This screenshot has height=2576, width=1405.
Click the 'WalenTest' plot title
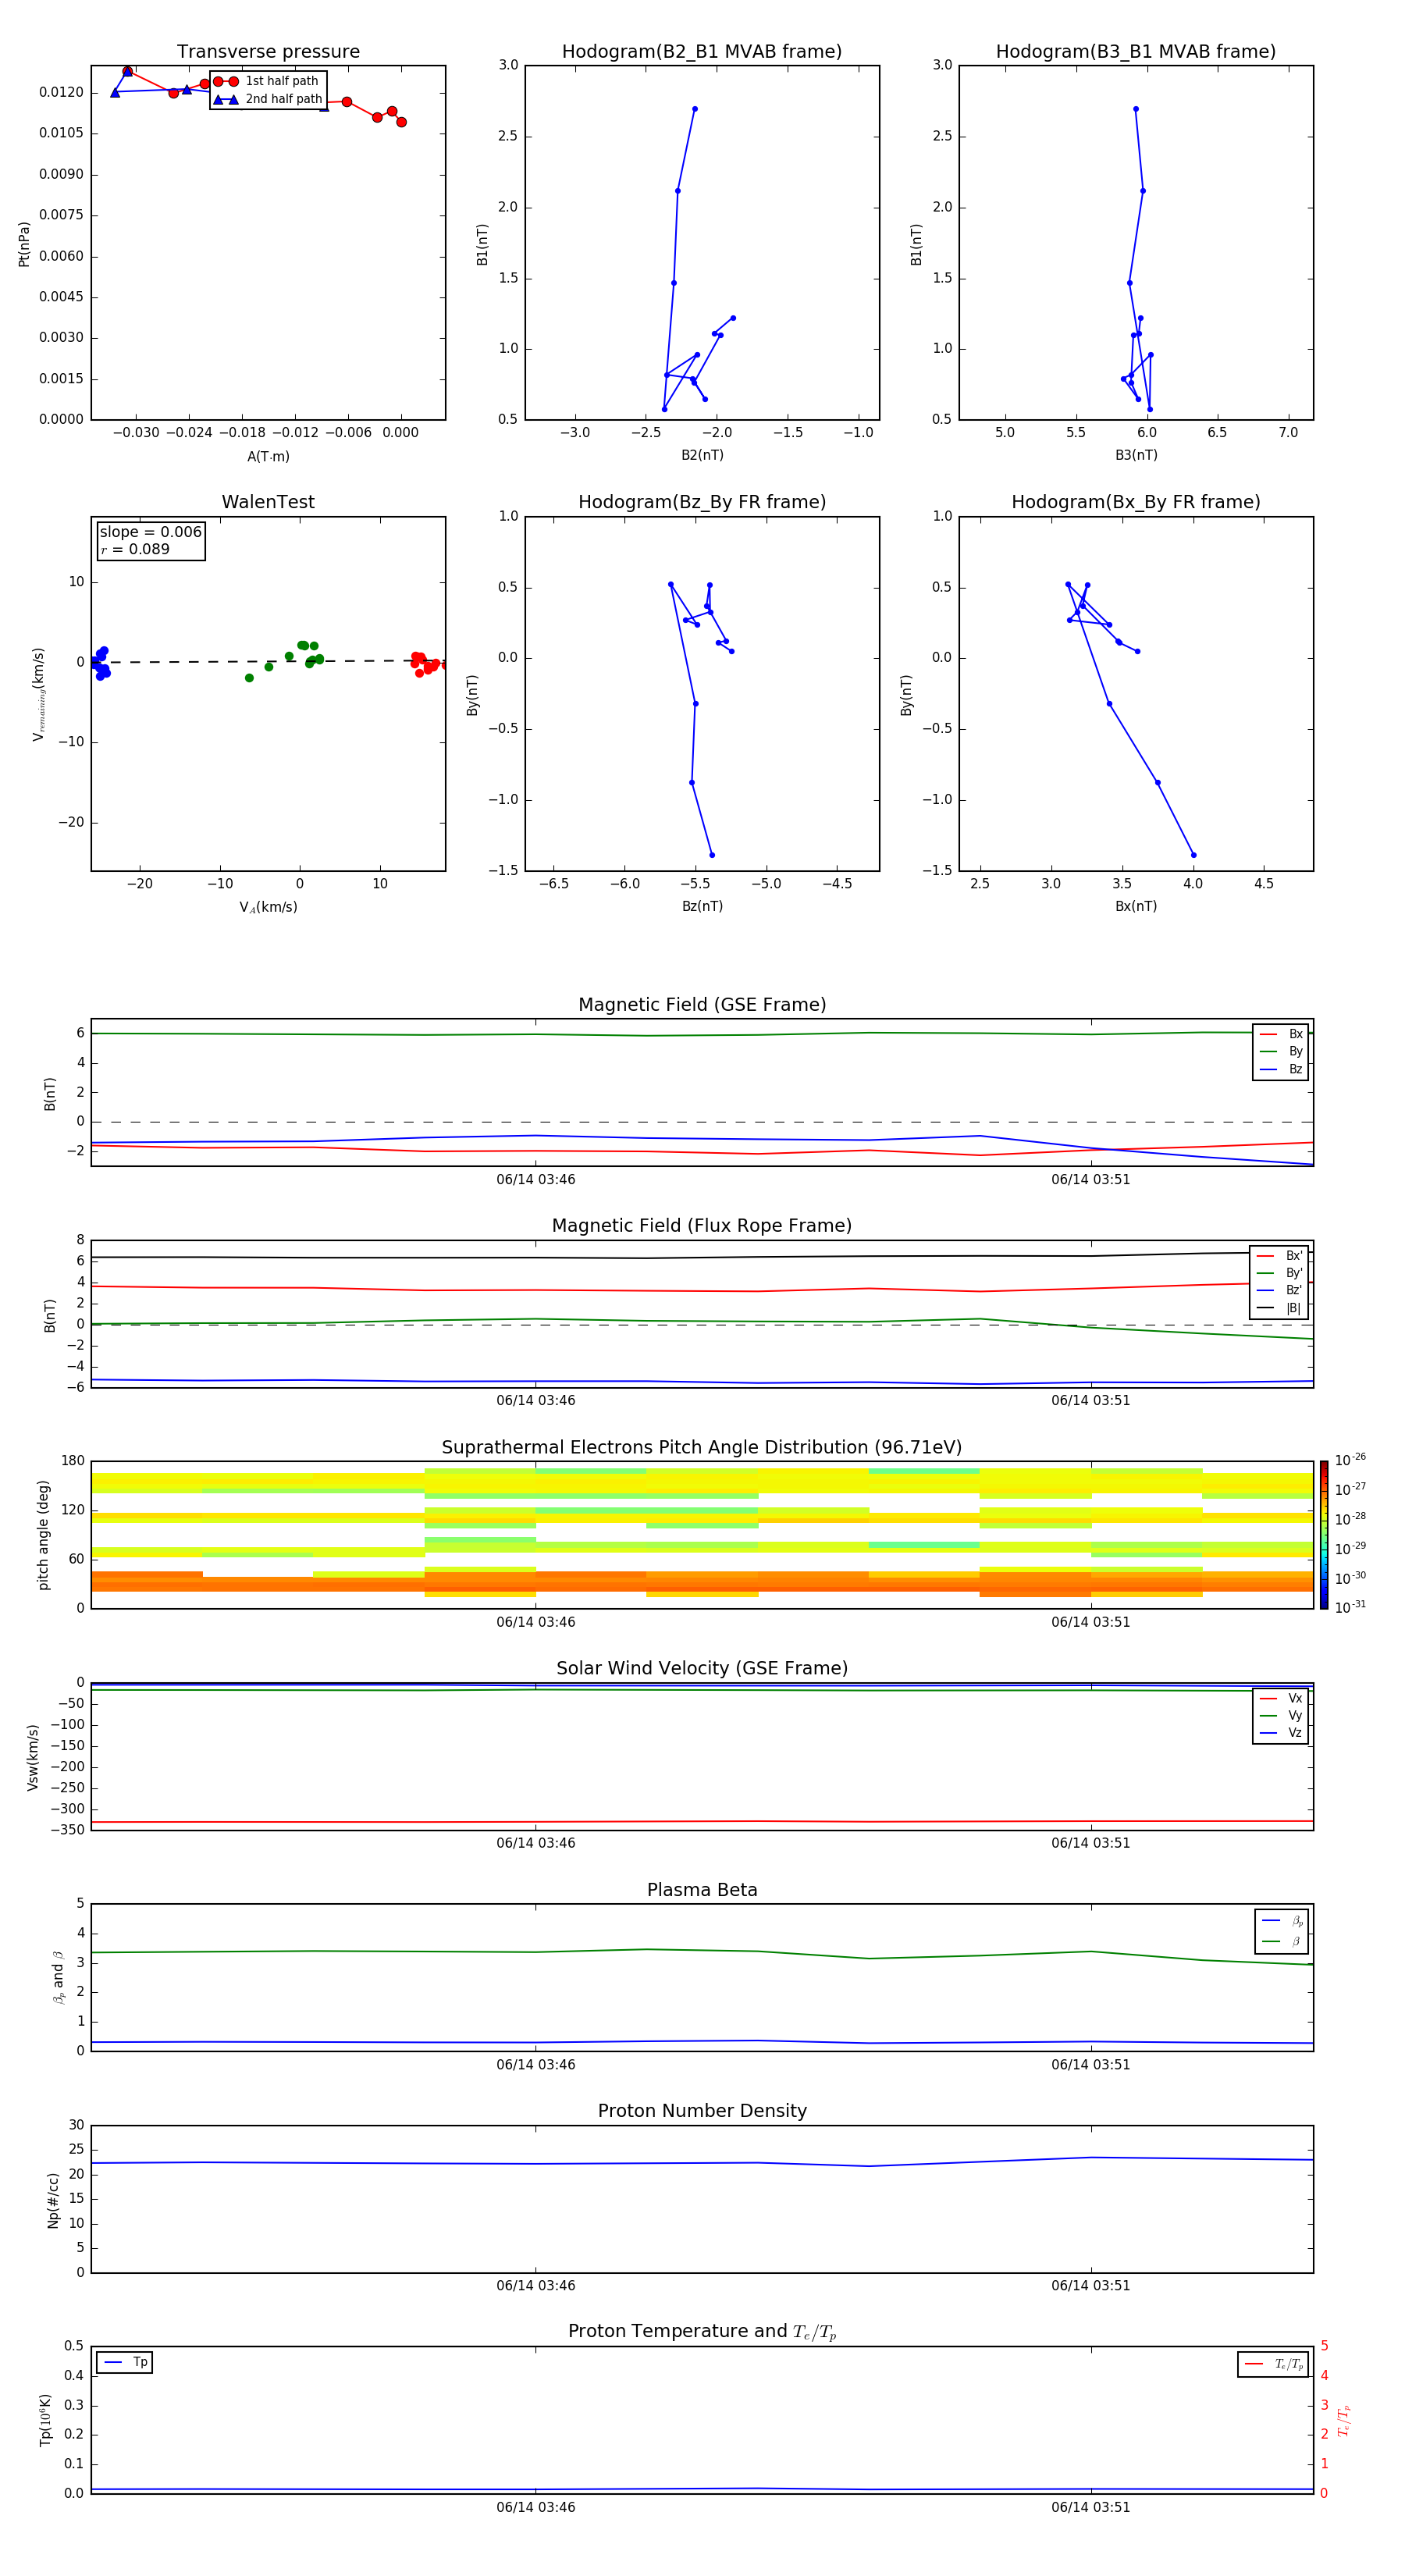point(268,502)
